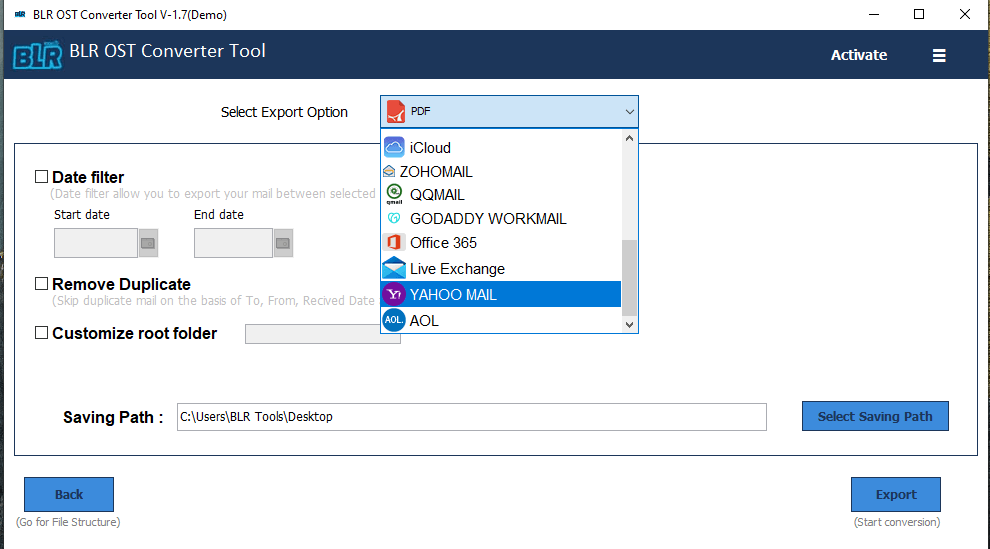Click the dropdown list scrollbar thumb
The image size is (990, 549).
coord(629,278)
